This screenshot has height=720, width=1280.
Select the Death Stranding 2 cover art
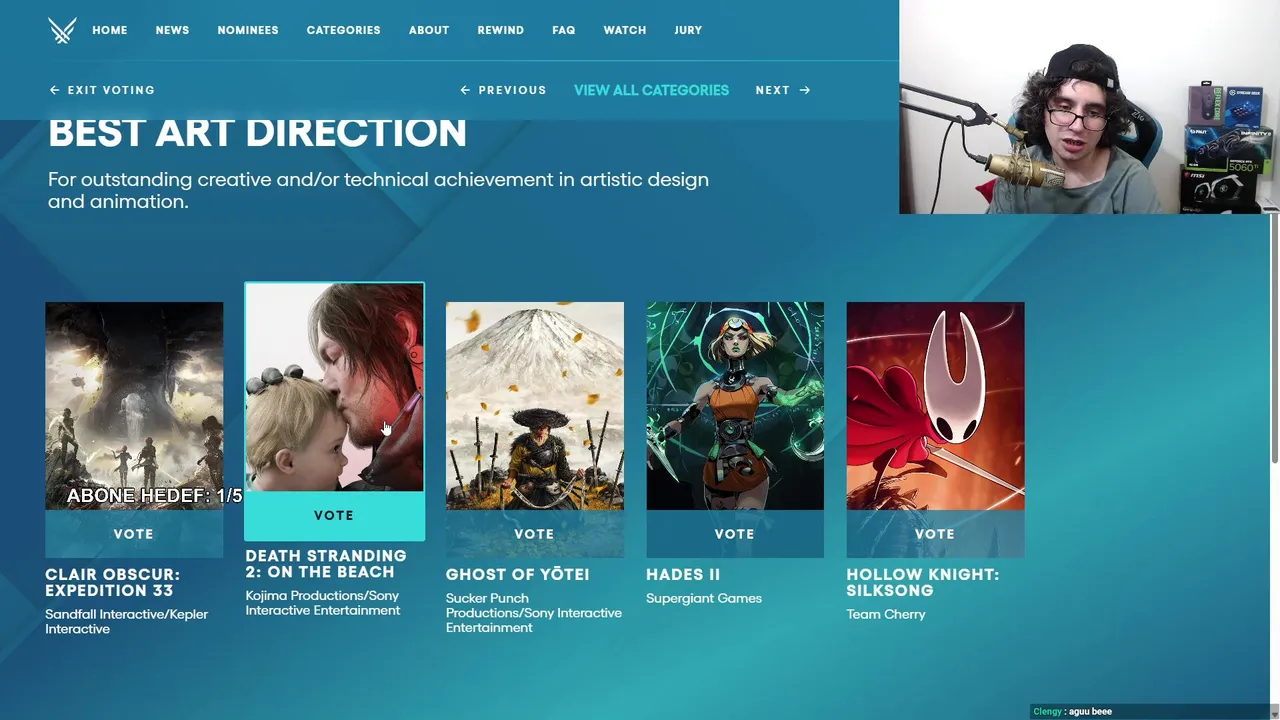point(334,387)
